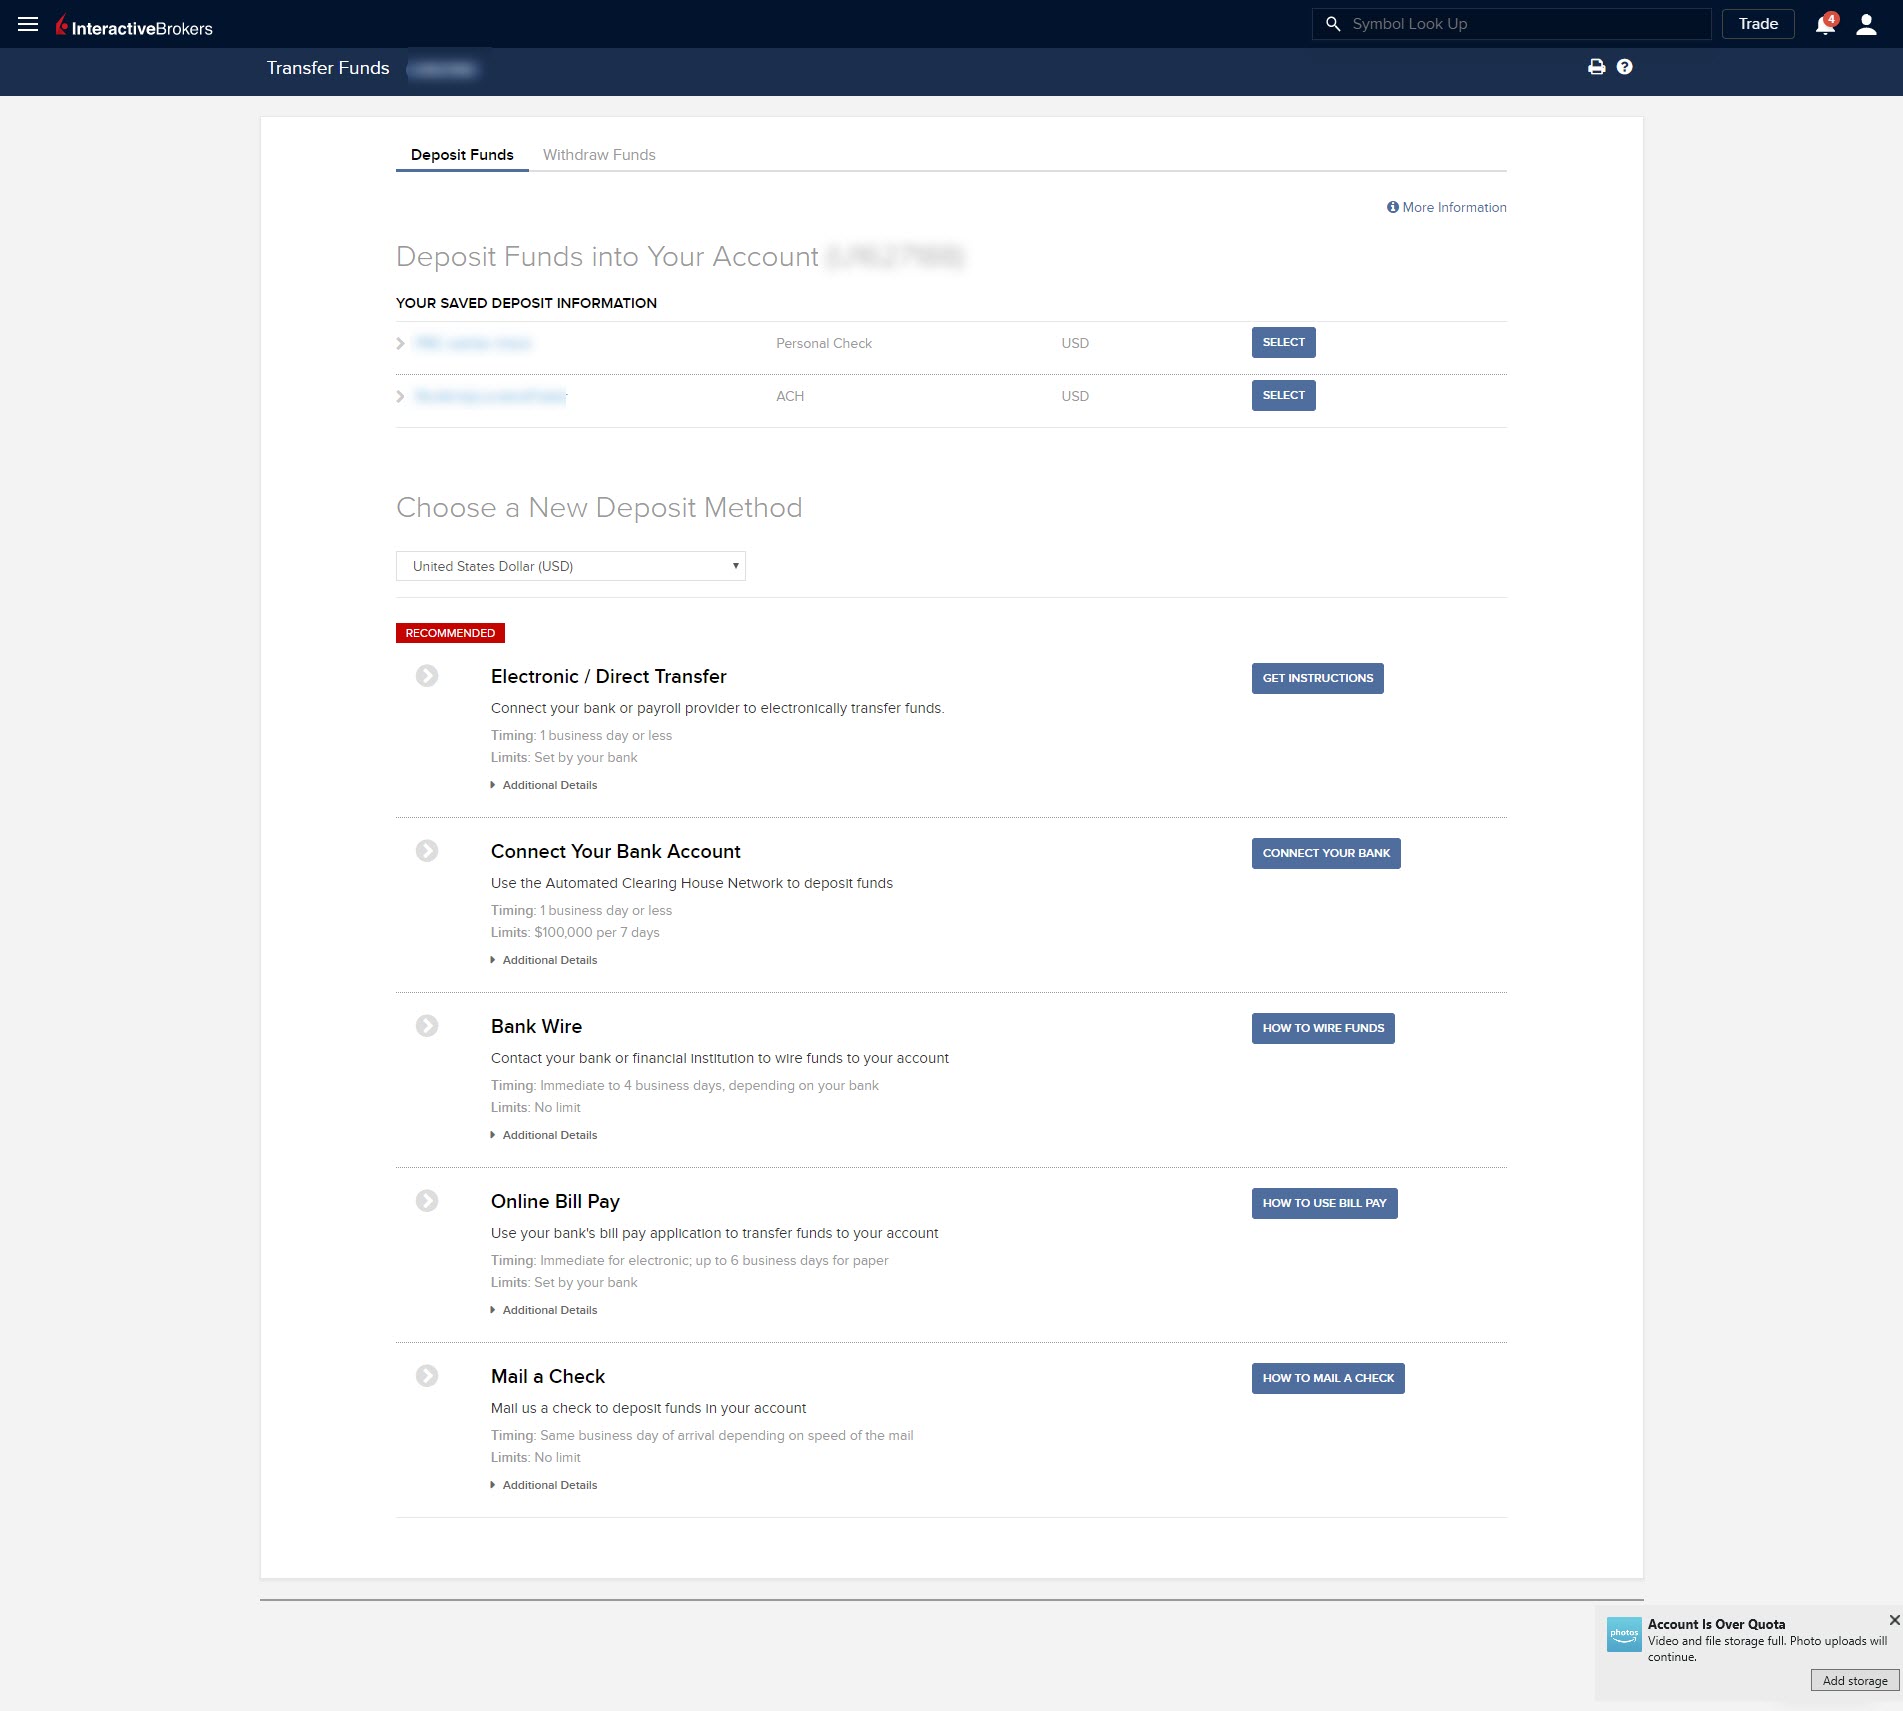Click the Online Bill Pay heading
The image size is (1903, 1711).
click(555, 1202)
